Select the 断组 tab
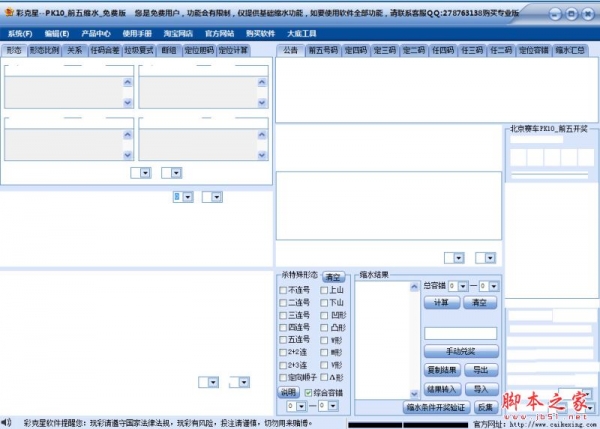The width and height of the screenshot is (600, 429). coord(169,50)
